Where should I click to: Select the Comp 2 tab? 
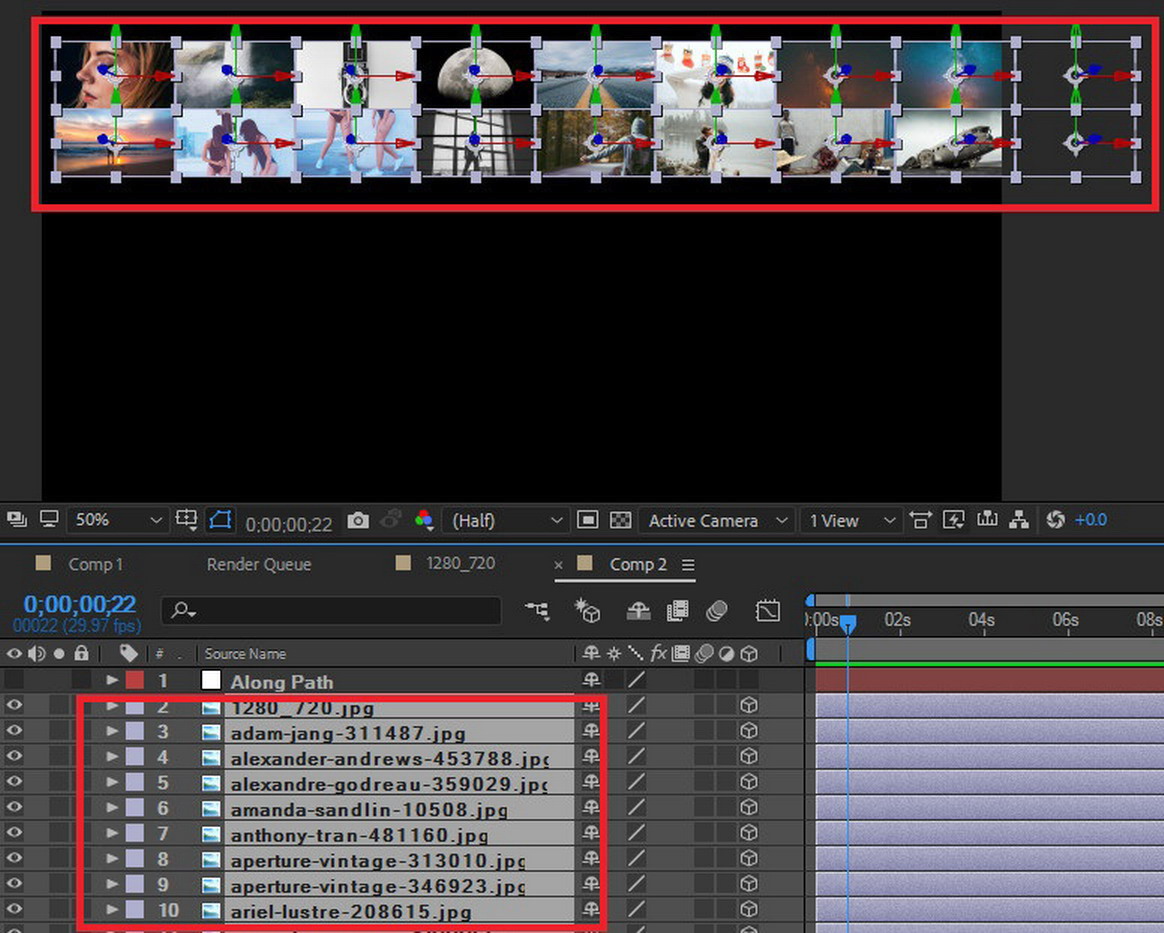[x=638, y=564]
